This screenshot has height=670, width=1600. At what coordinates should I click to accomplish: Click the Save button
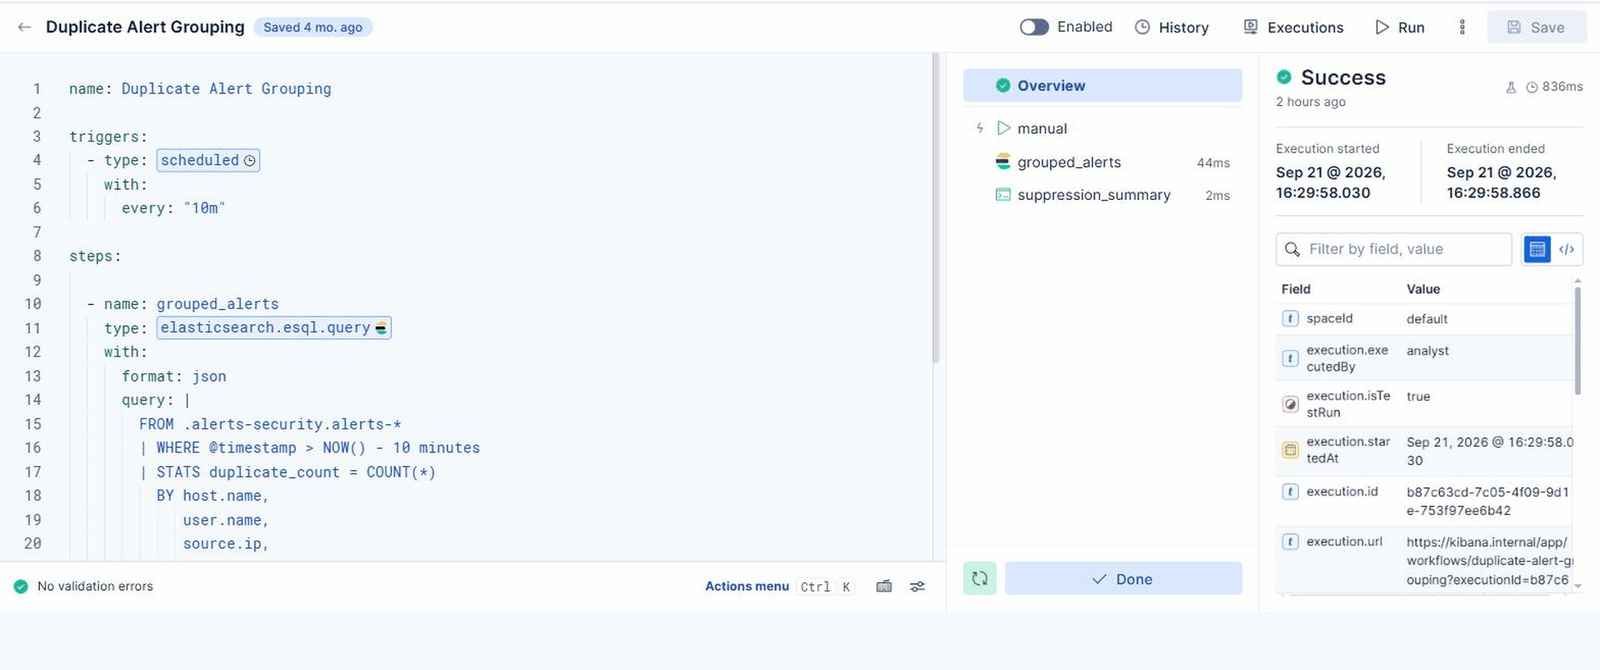tap(1536, 27)
